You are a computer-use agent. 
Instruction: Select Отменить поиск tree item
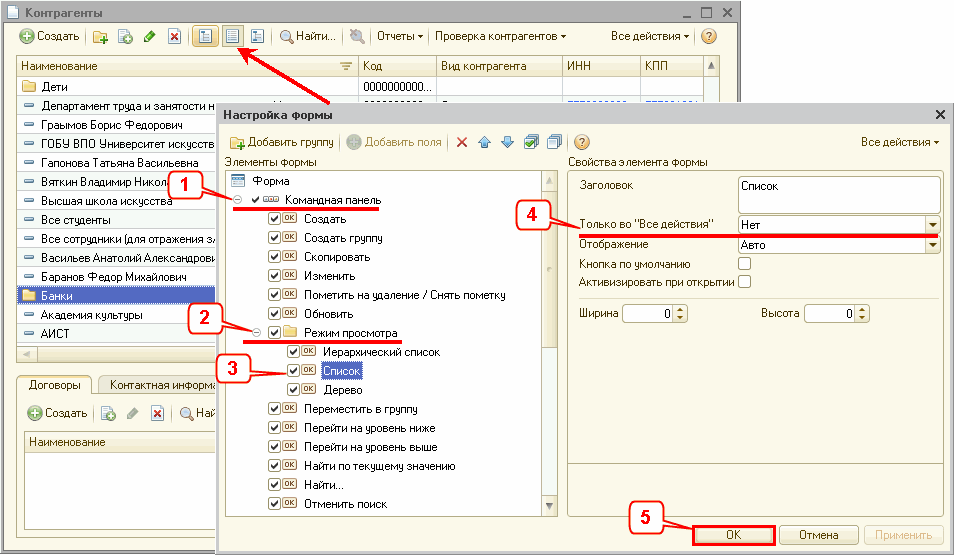pyautogui.click(x=345, y=504)
